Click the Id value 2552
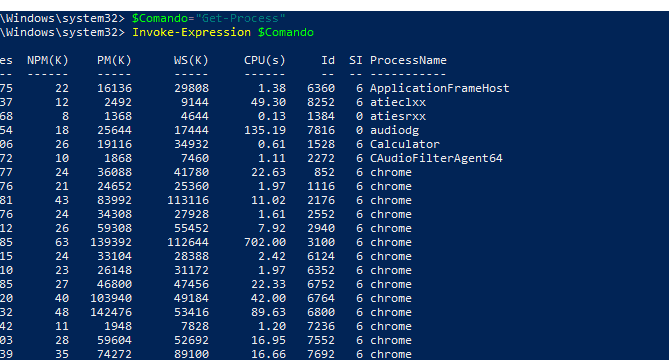Screen dimensions: 669x360 (x=321, y=214)
